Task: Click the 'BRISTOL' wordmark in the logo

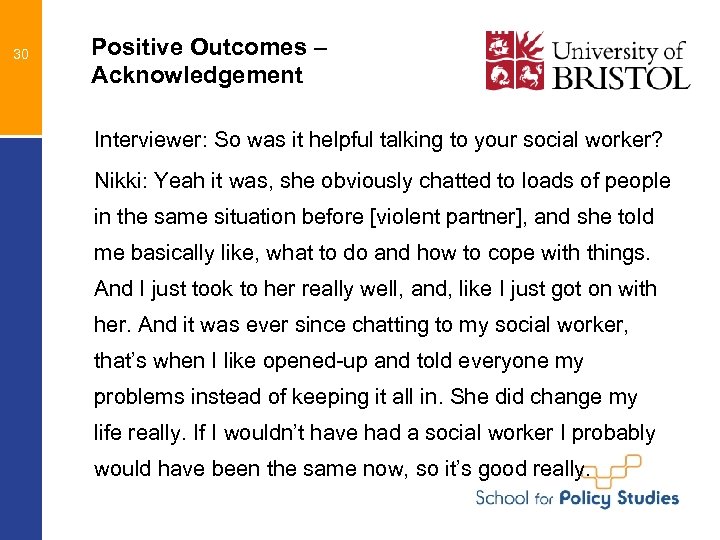Action: point(620,76)
